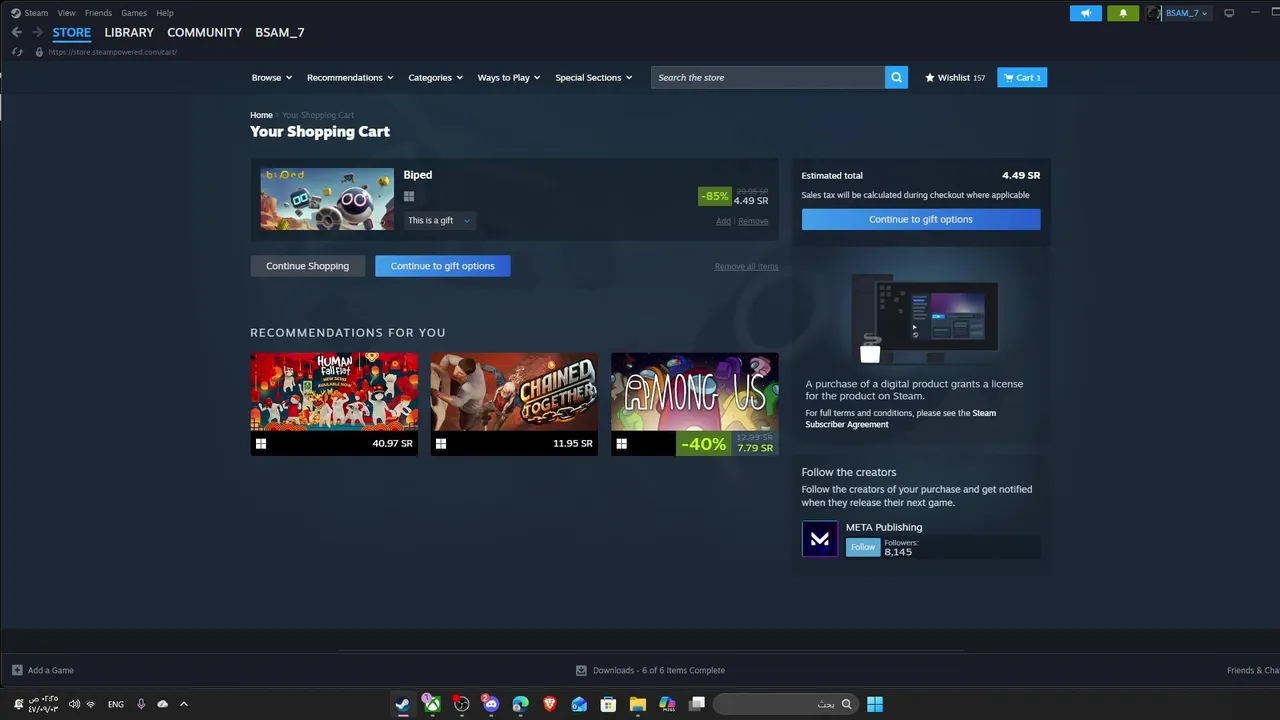Open Microsoft Store in the taskbar
This screenshot has height=720, width=1280.
pos(608,704)
